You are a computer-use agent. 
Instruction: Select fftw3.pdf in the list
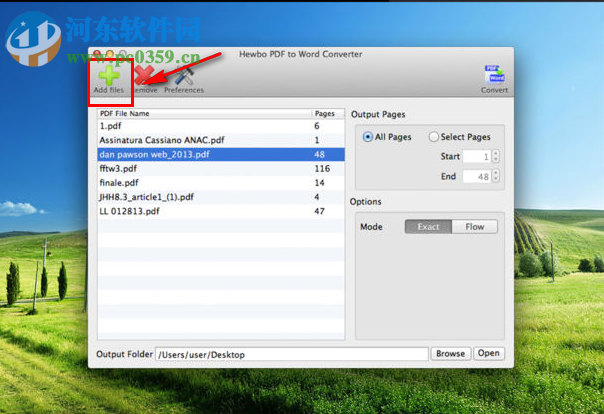point(221,169)
